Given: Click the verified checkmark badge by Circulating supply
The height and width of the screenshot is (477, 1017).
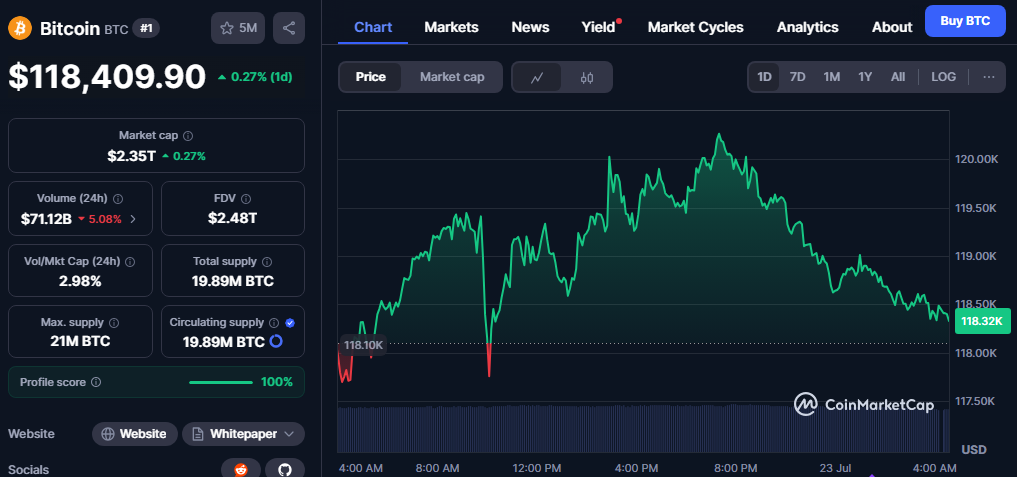Looking at the screenshot, I should tap(290, 323).
